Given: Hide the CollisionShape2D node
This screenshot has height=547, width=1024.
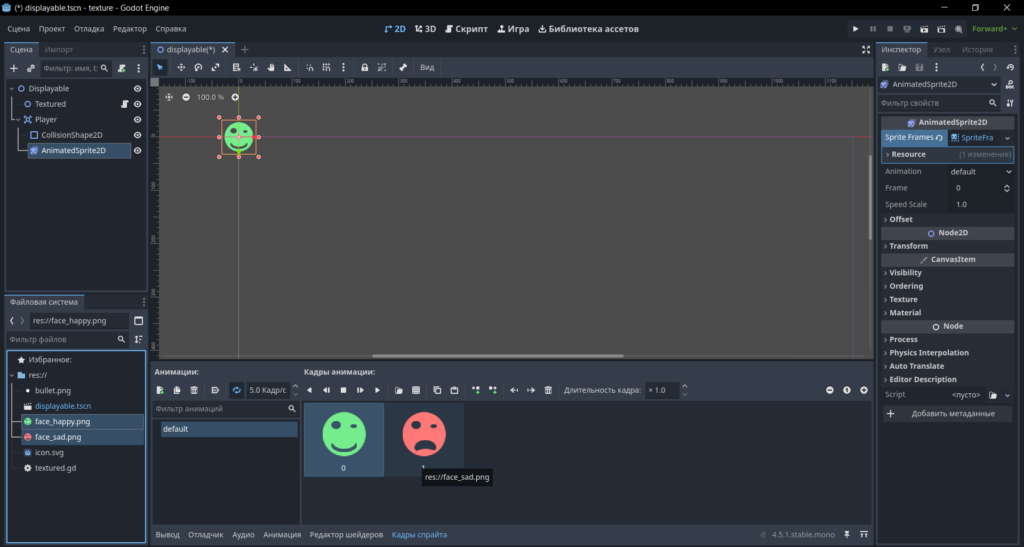Looking at the screenshot, I should click(137, 135).
